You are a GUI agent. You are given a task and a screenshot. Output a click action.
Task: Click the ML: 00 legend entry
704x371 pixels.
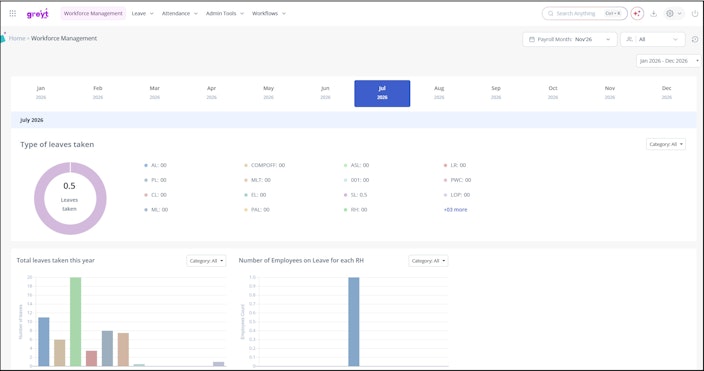[x=156, y=210]
